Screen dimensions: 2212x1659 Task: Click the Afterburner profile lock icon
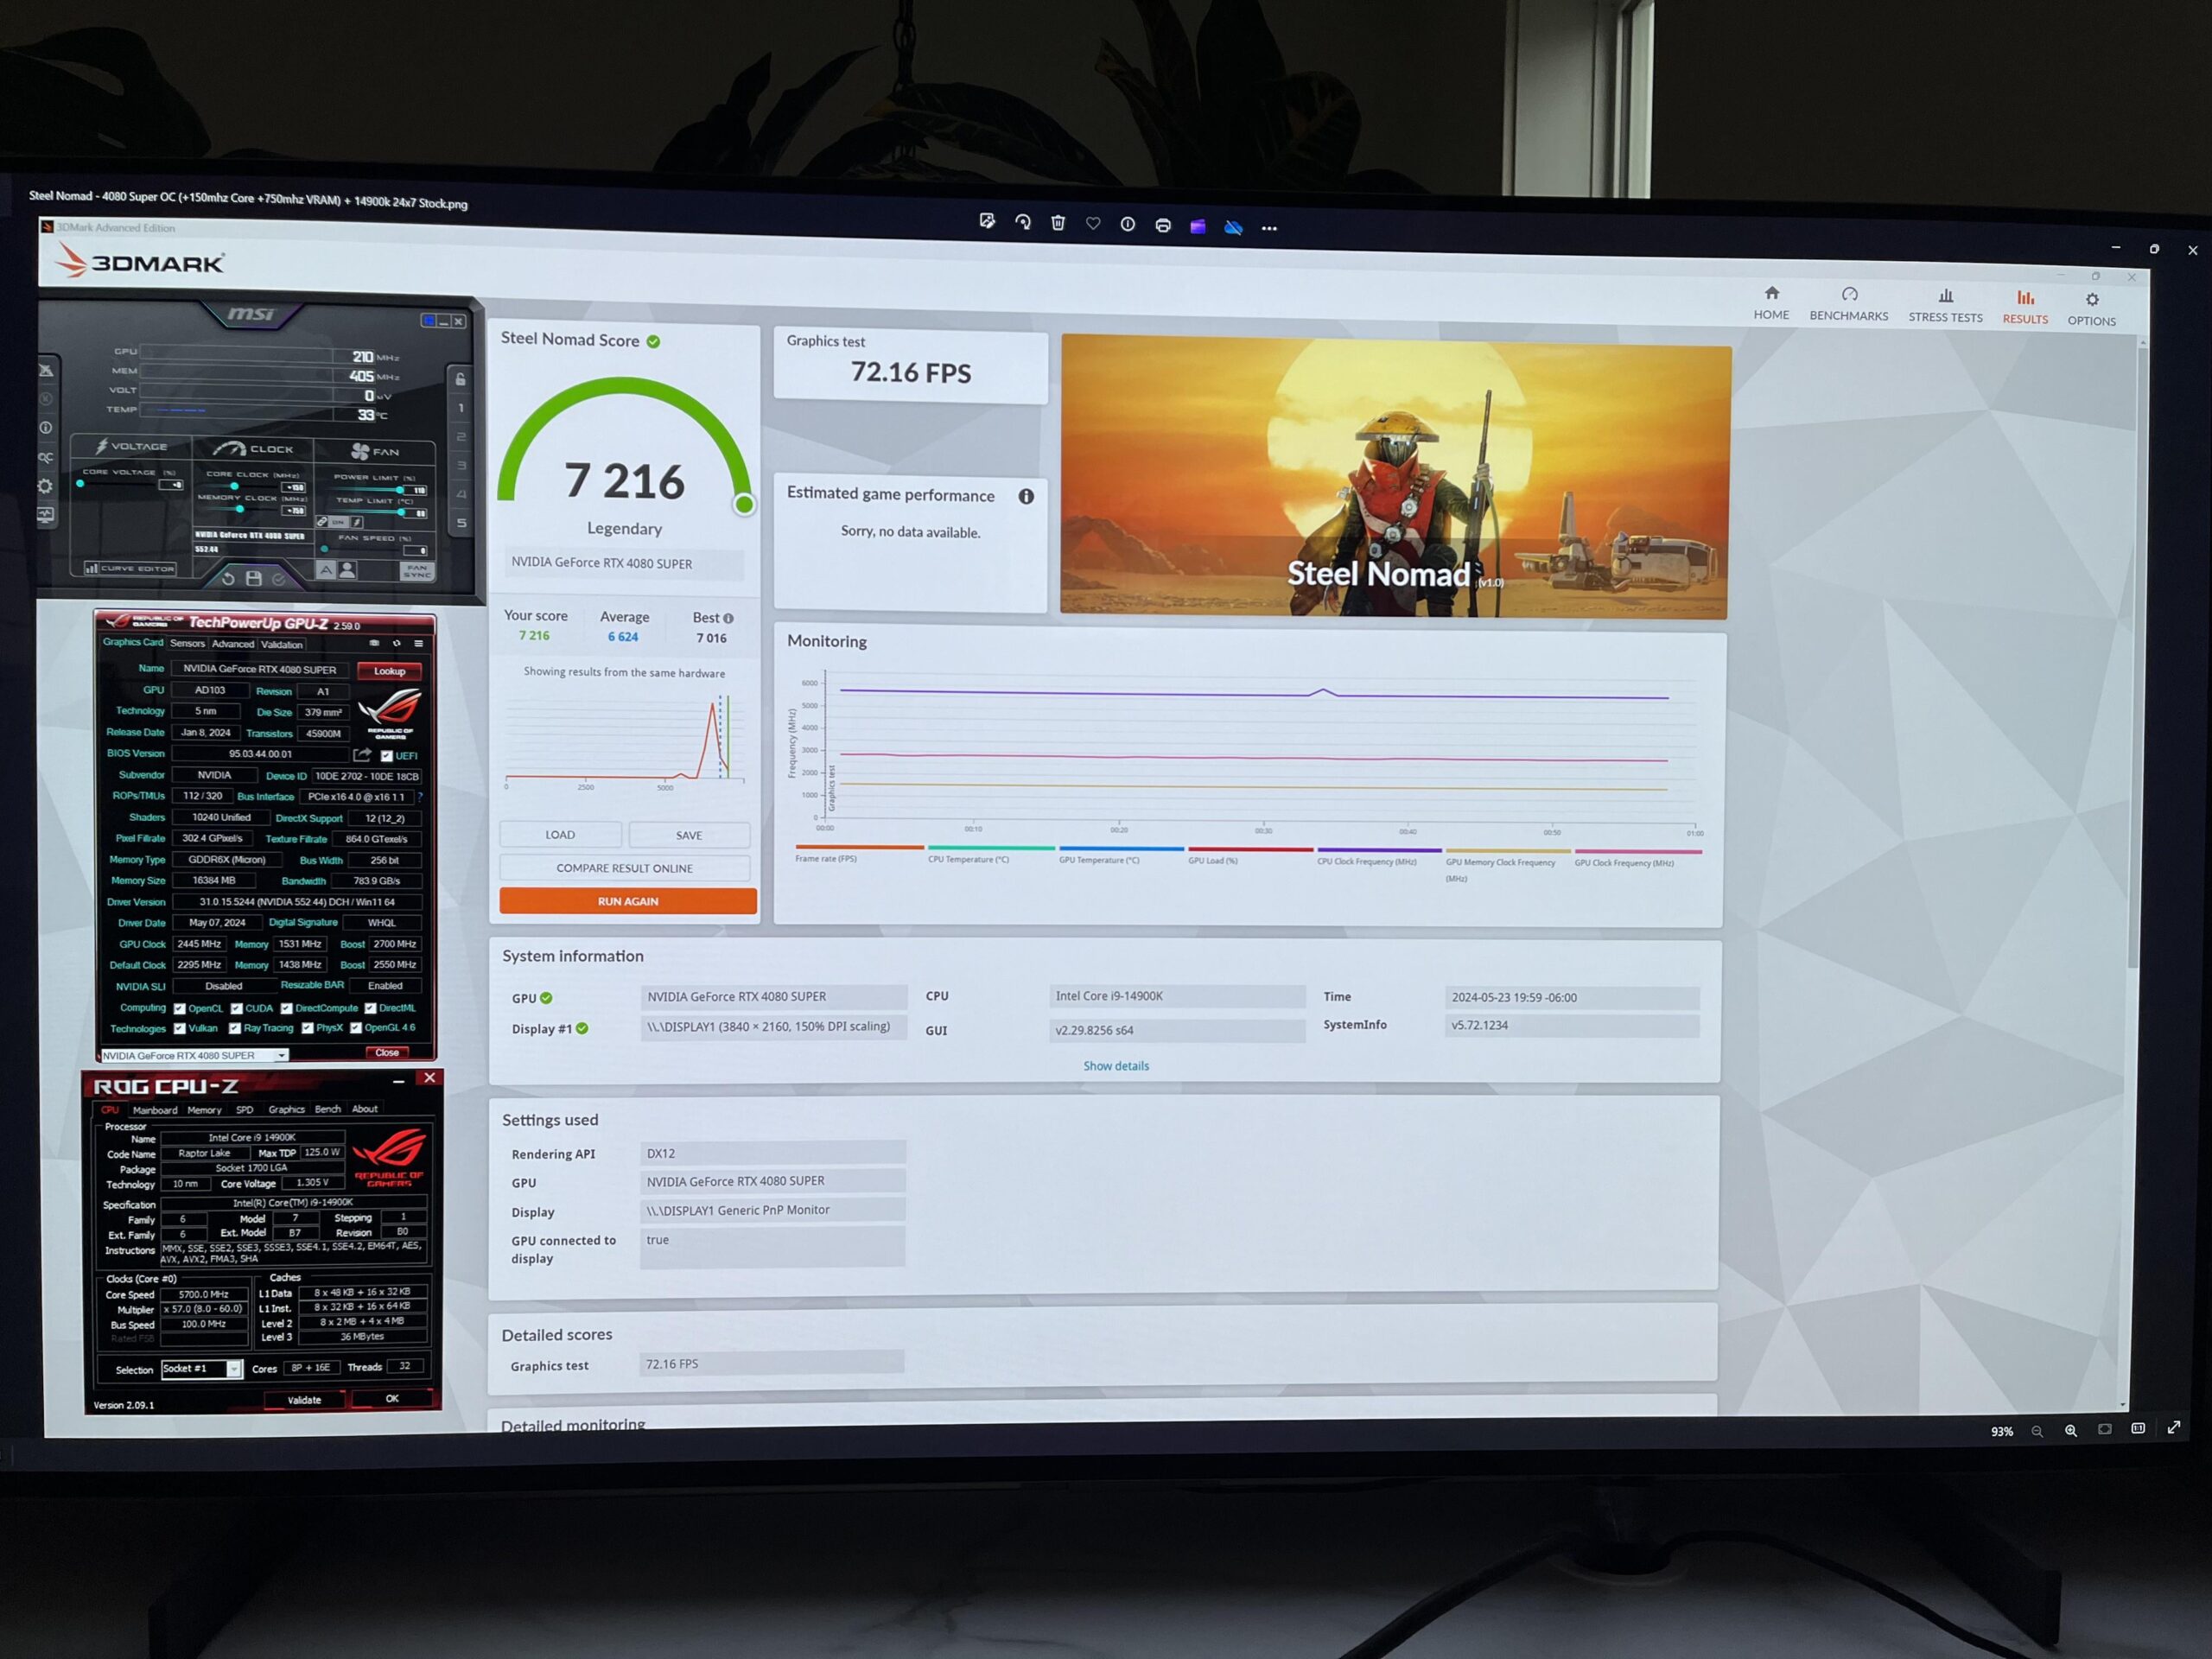(x=460, y=379)
